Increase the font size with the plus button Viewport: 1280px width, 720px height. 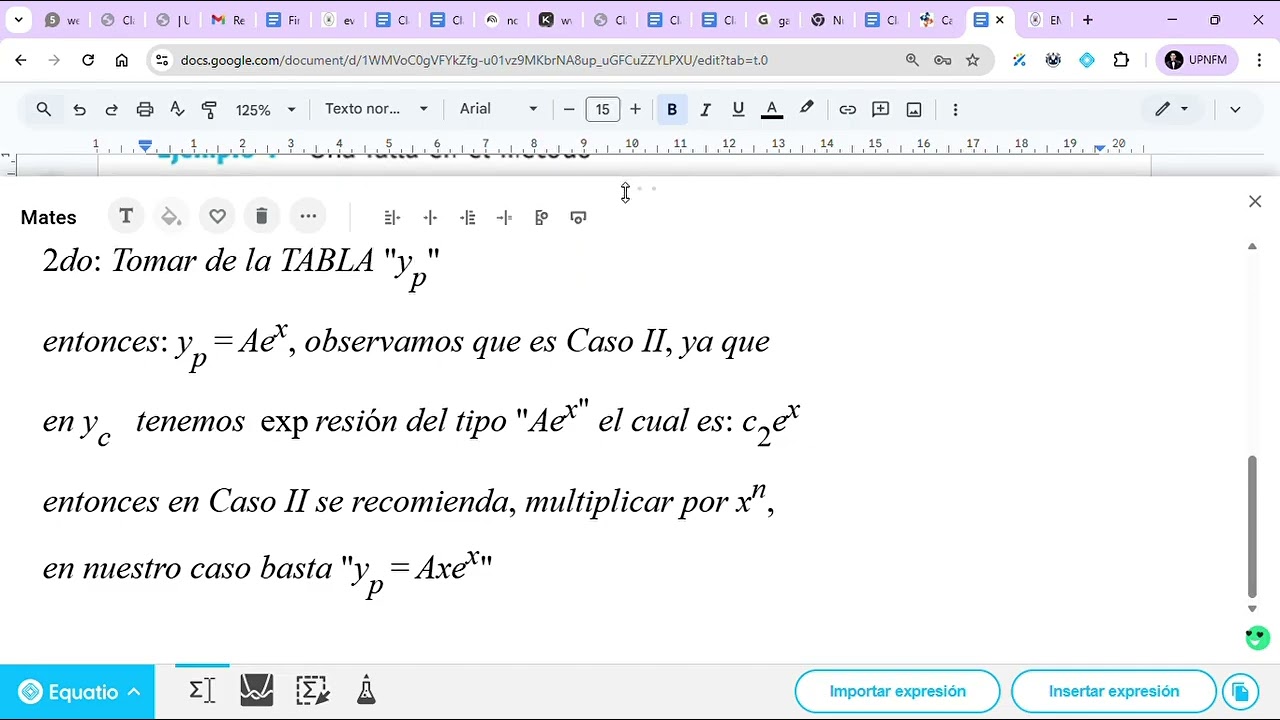click(x=635, y=109)
